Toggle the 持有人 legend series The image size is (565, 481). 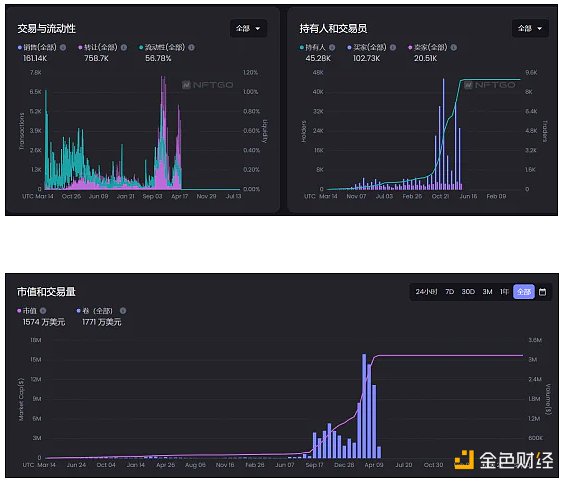coord(313,47)
